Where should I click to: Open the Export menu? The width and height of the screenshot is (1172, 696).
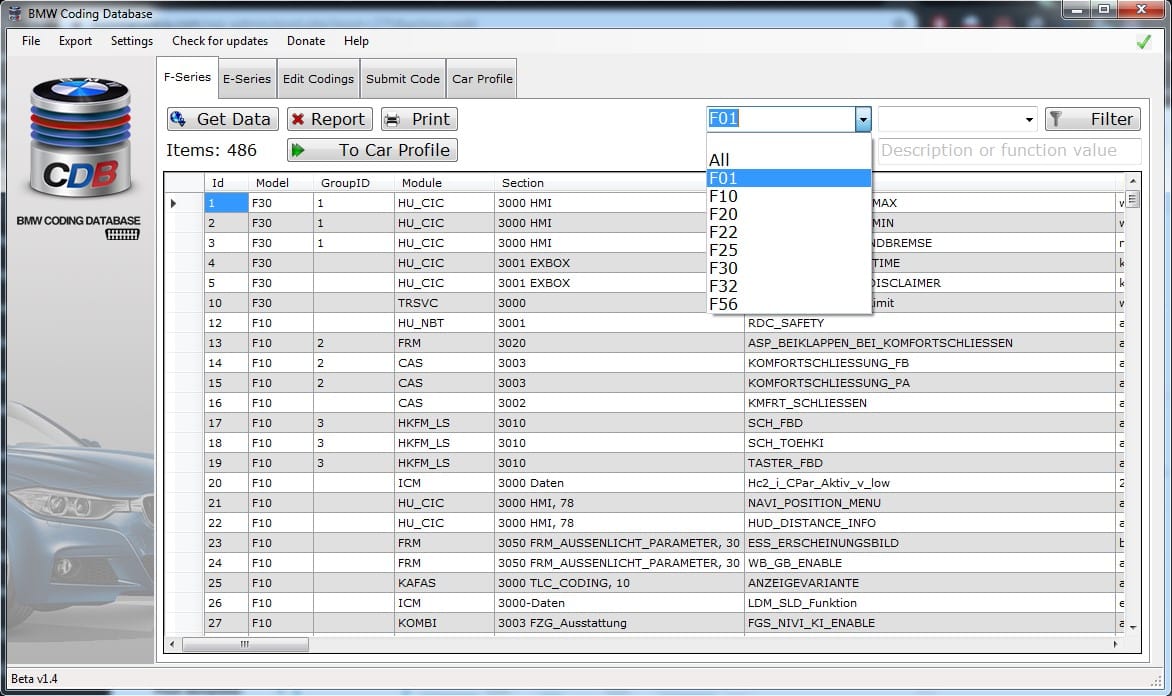[75, 41]
